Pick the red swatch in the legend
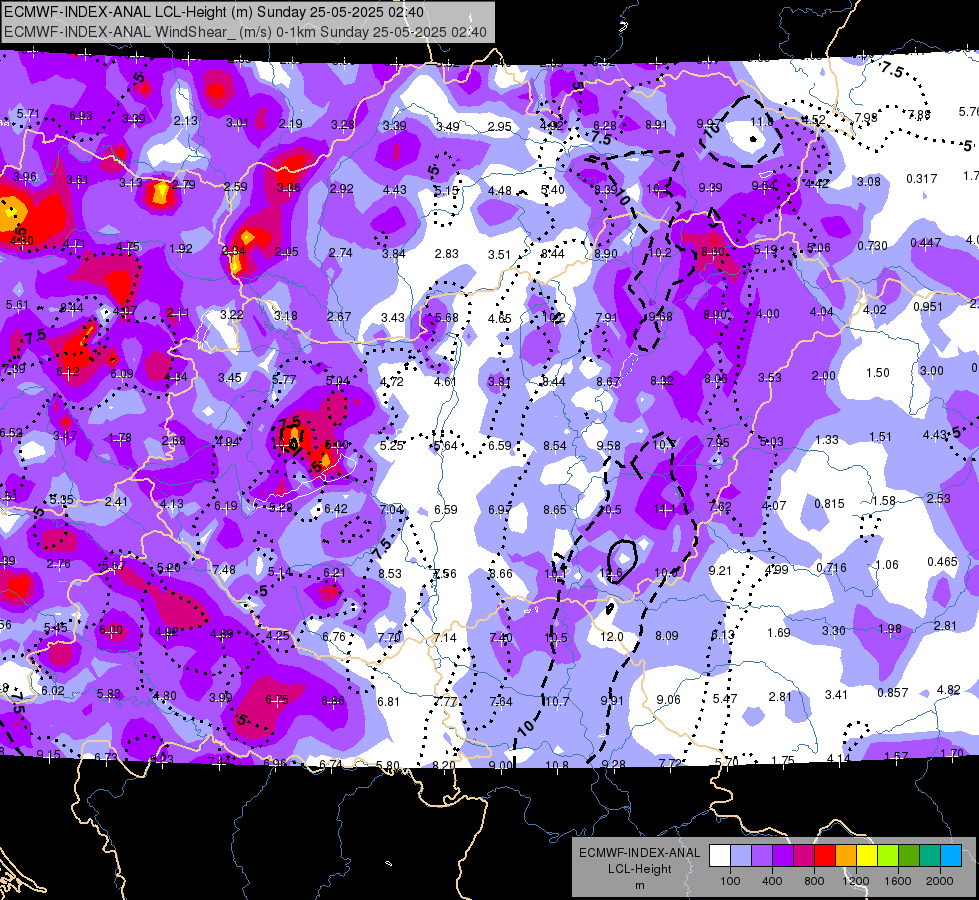979x900 pixels. pos(825,856)
